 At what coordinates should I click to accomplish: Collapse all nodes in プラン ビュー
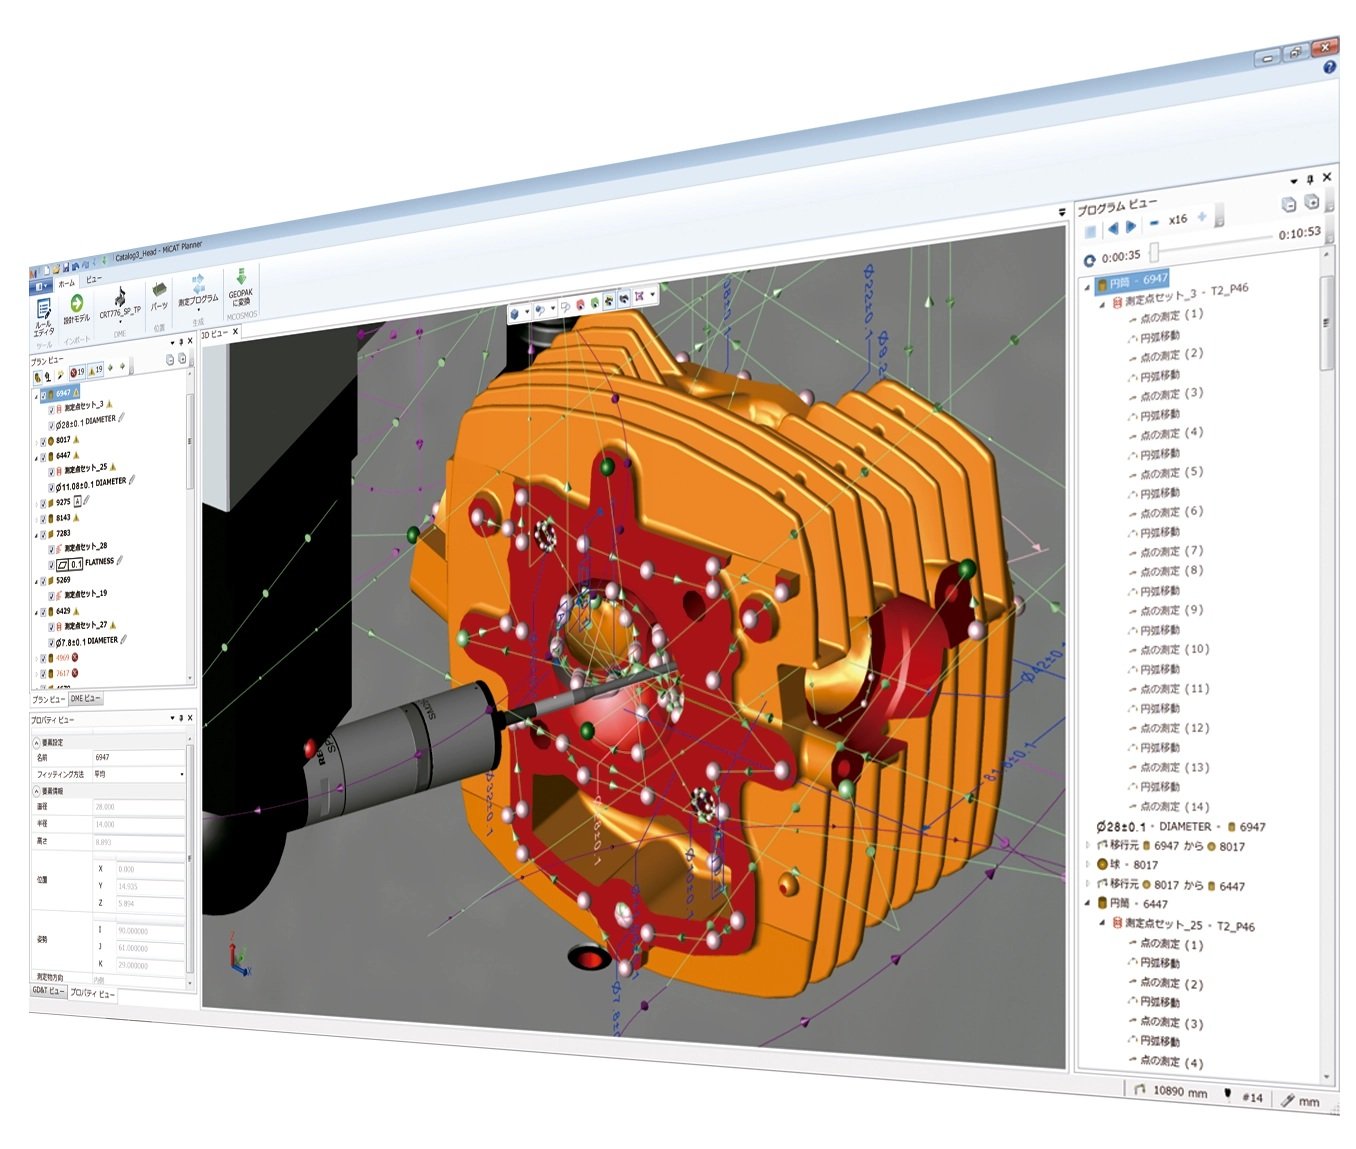coord(170,360)
